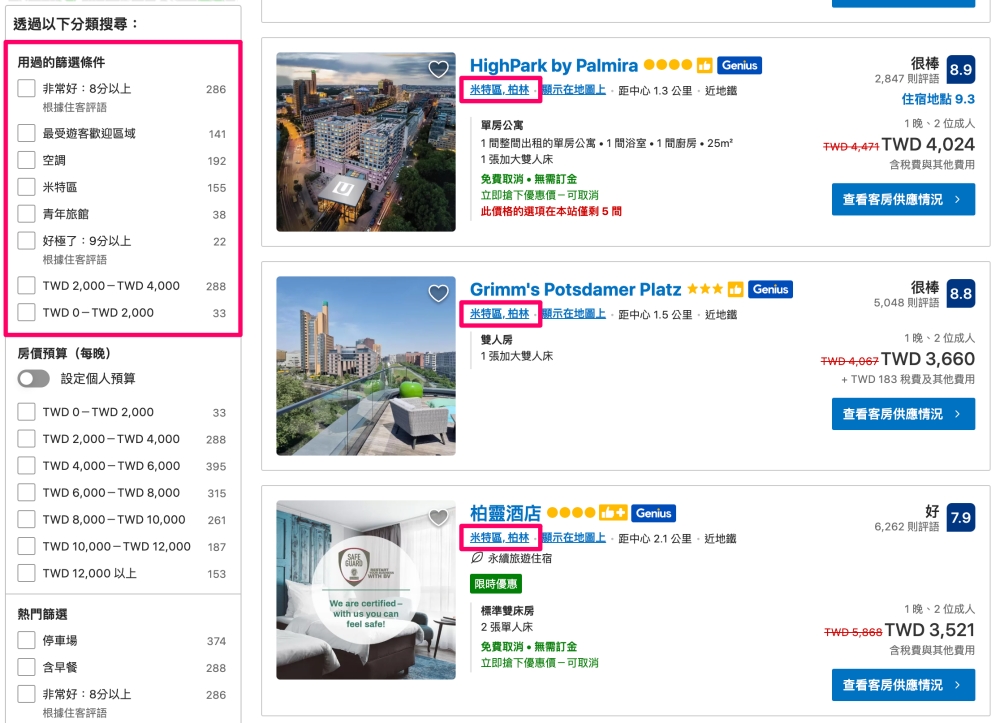The height and width of the screenshot is (723, 1000).
Task: Save Grimm's Potsdamer Platz with the heart icon
Action: (x=438, y=293)
